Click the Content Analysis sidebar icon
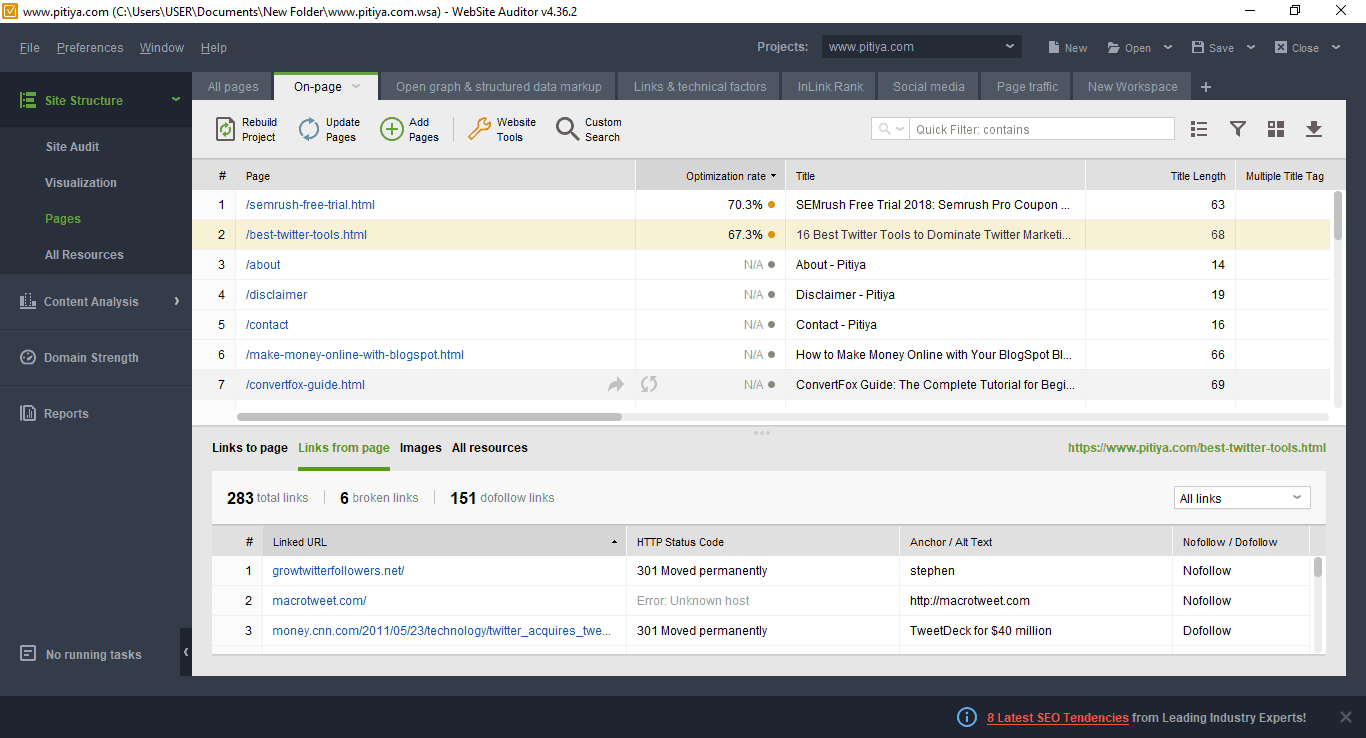Viewport: 1366px width, 738px height. pos(28,301)
